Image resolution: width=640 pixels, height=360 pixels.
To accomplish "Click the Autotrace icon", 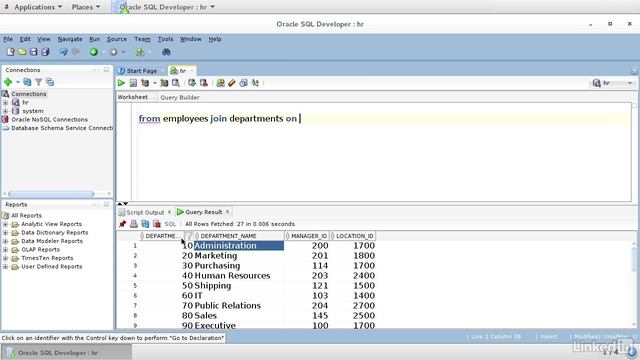I will (164, 83).
